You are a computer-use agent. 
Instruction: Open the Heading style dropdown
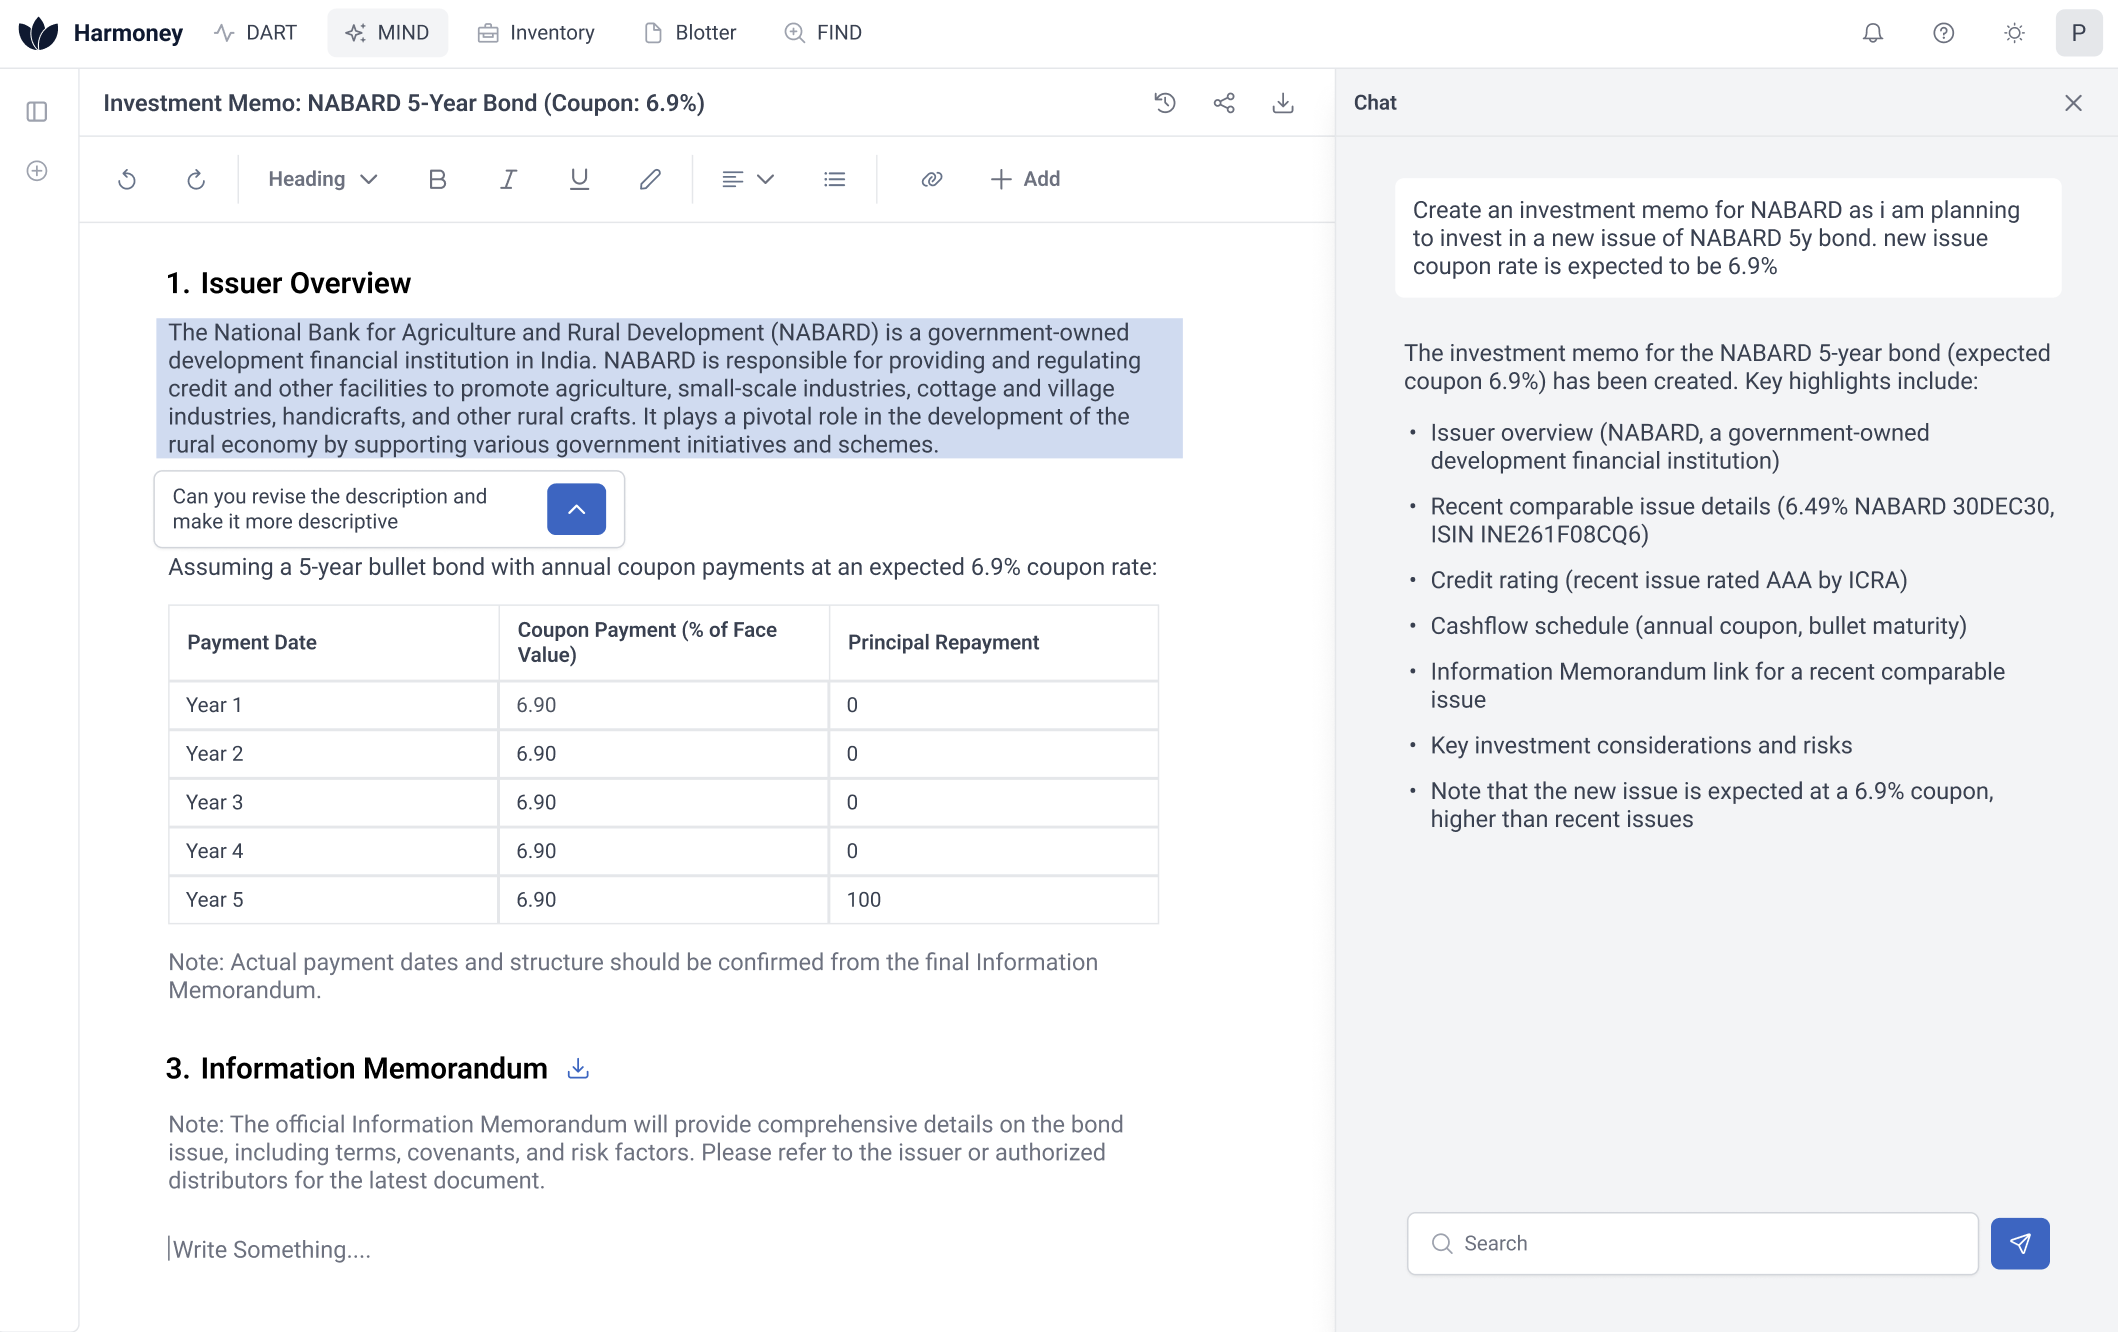[322, 179]
